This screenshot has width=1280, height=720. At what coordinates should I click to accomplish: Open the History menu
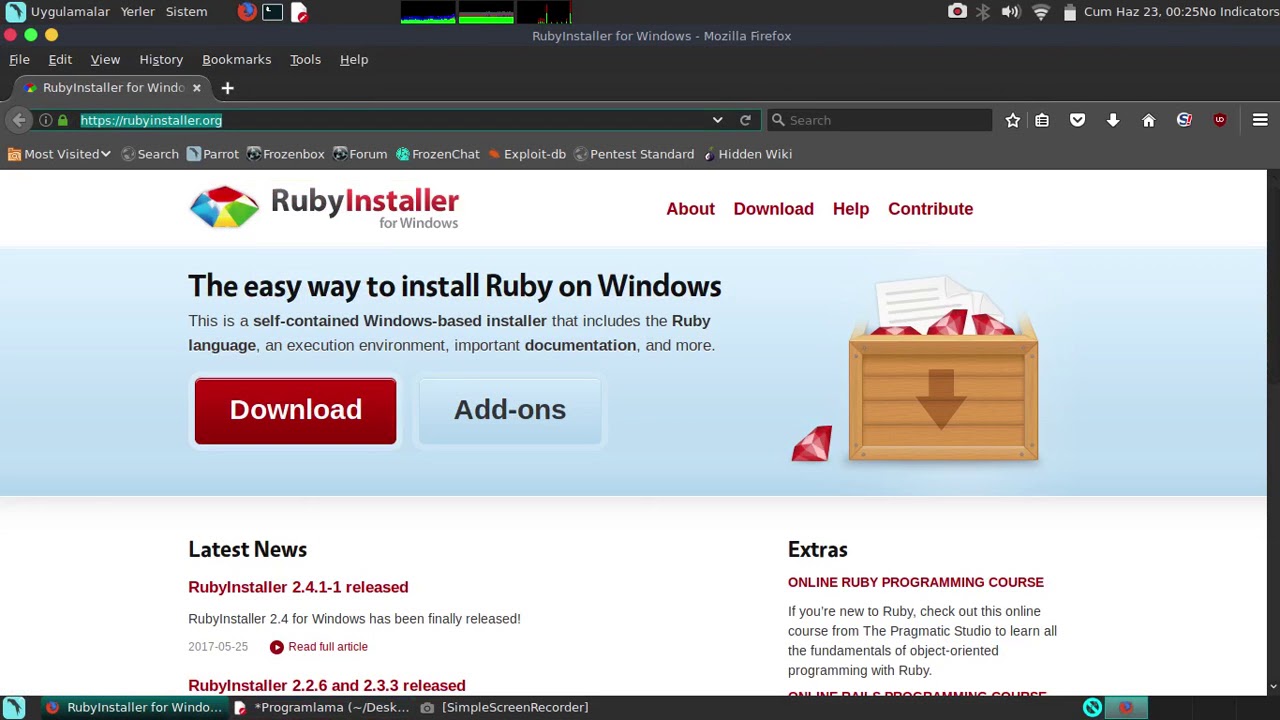click(161, 60)
